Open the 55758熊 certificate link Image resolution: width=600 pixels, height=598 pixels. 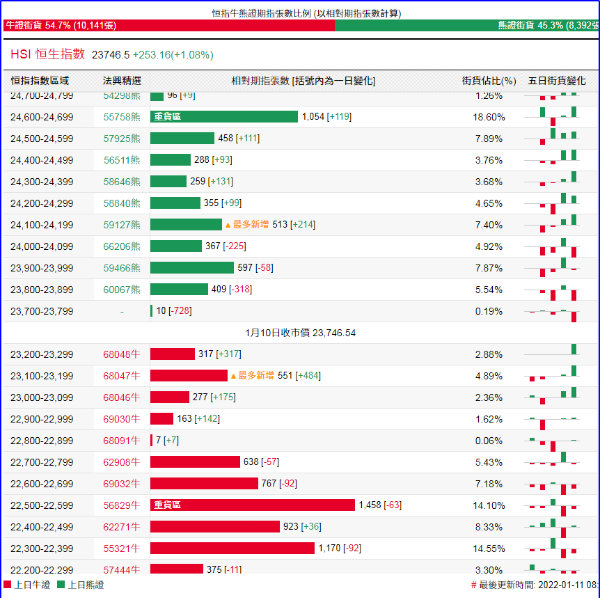(x=122, y=117)
